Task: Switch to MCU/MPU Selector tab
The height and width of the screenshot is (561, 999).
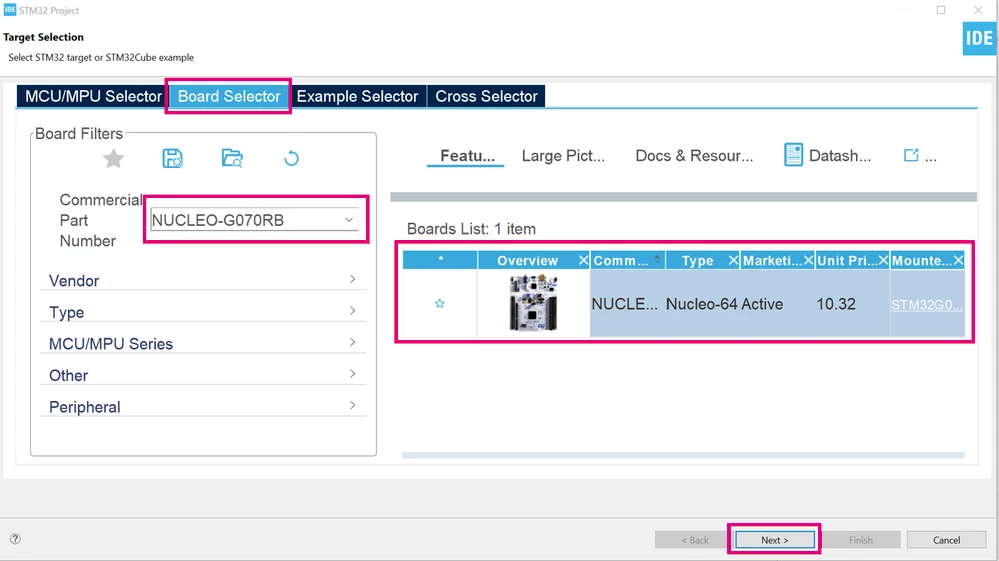Action: click(93, 96)
